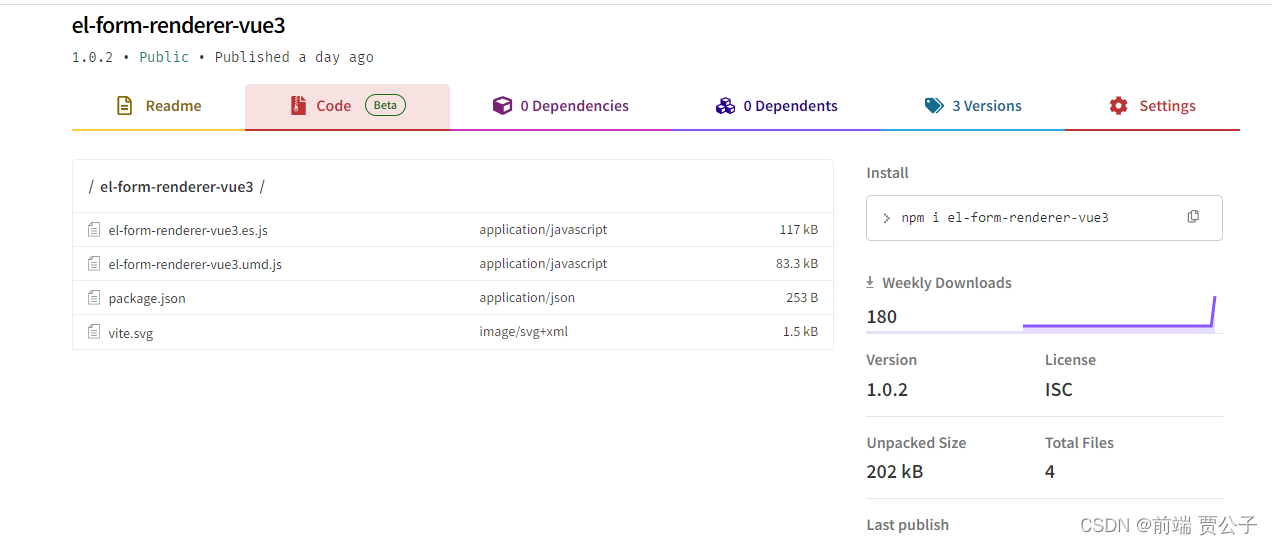Click the 180 weekly downloads value
This screenshot has height=545, width=1272.
(882, 317)
